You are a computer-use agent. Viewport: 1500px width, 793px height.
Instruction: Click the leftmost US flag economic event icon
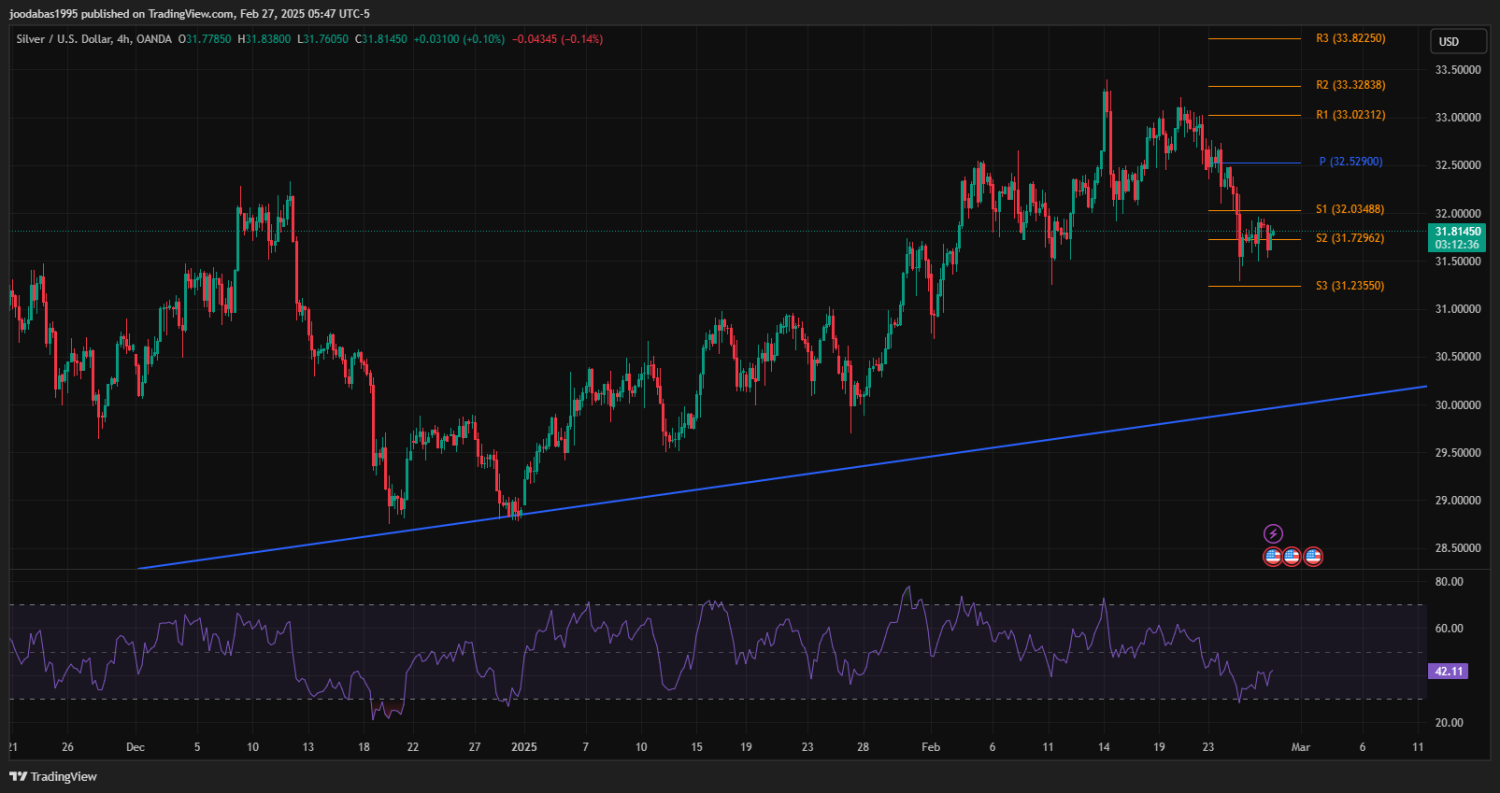pyautogui.click(x=1273, y=556)
